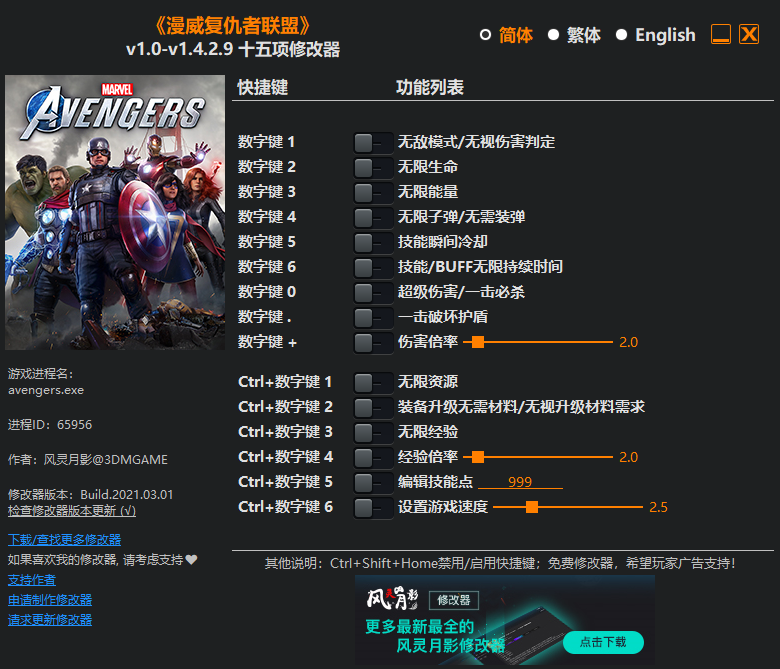Switch on 技能/BUFF无限持续时间

click(x=373, y=268)
